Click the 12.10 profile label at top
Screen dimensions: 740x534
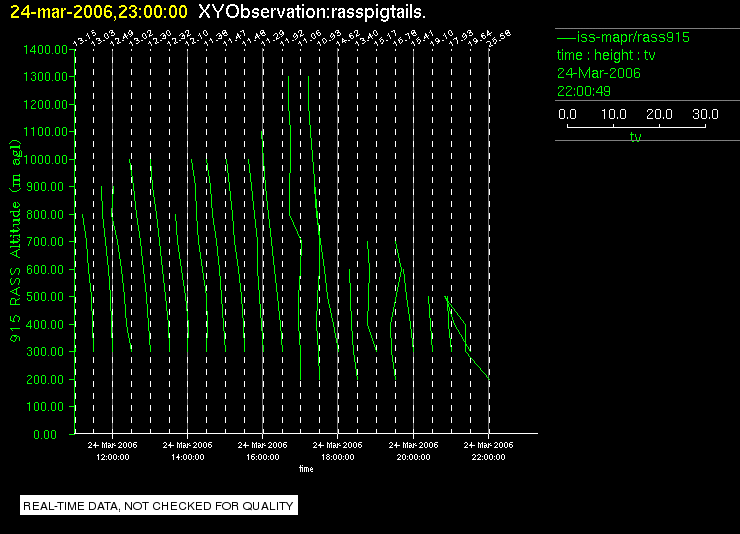[x=197, y=38]
